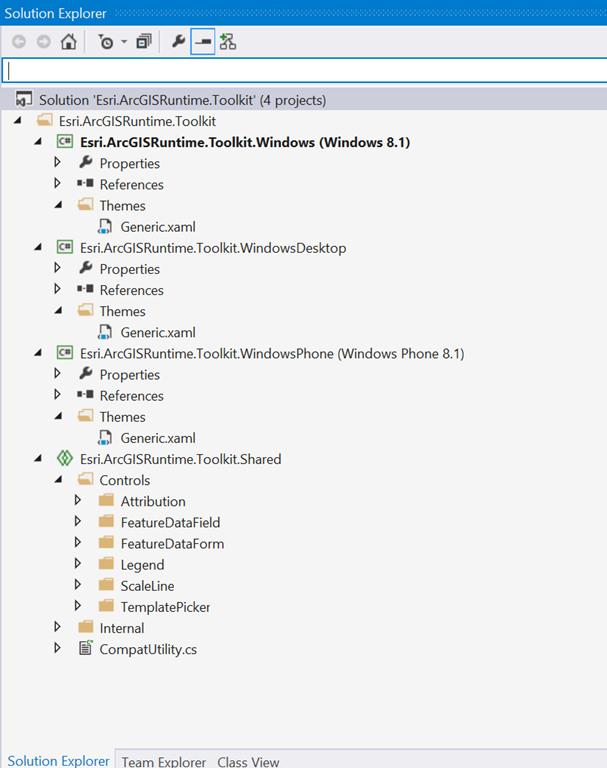Click the CompatUtility.cs file icon
This screenshot has width=607, height=768.
[86, 648]
